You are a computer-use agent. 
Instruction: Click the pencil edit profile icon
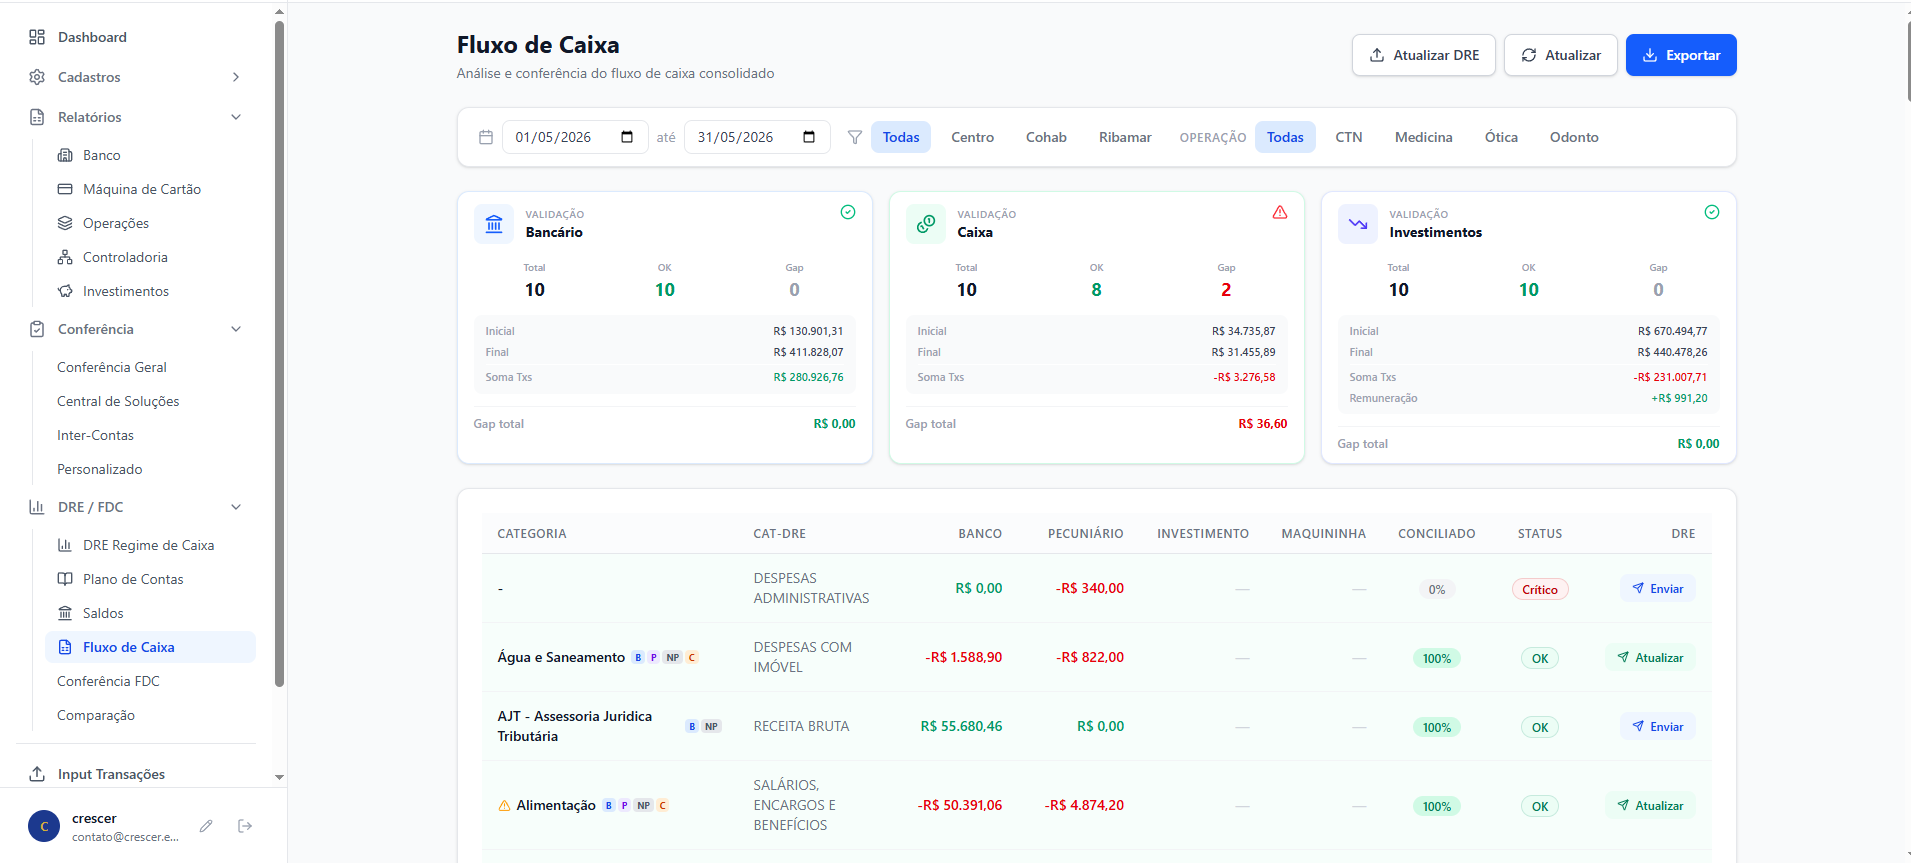pos(206,826)
